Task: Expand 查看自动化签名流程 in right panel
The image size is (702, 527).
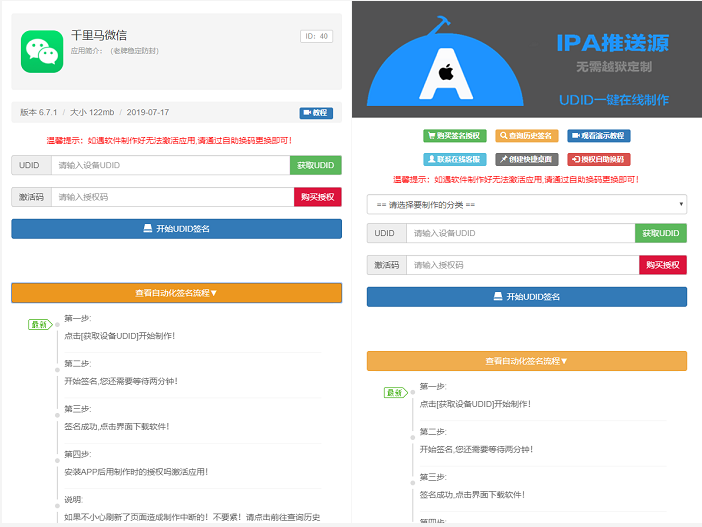Action: point(527,361)
